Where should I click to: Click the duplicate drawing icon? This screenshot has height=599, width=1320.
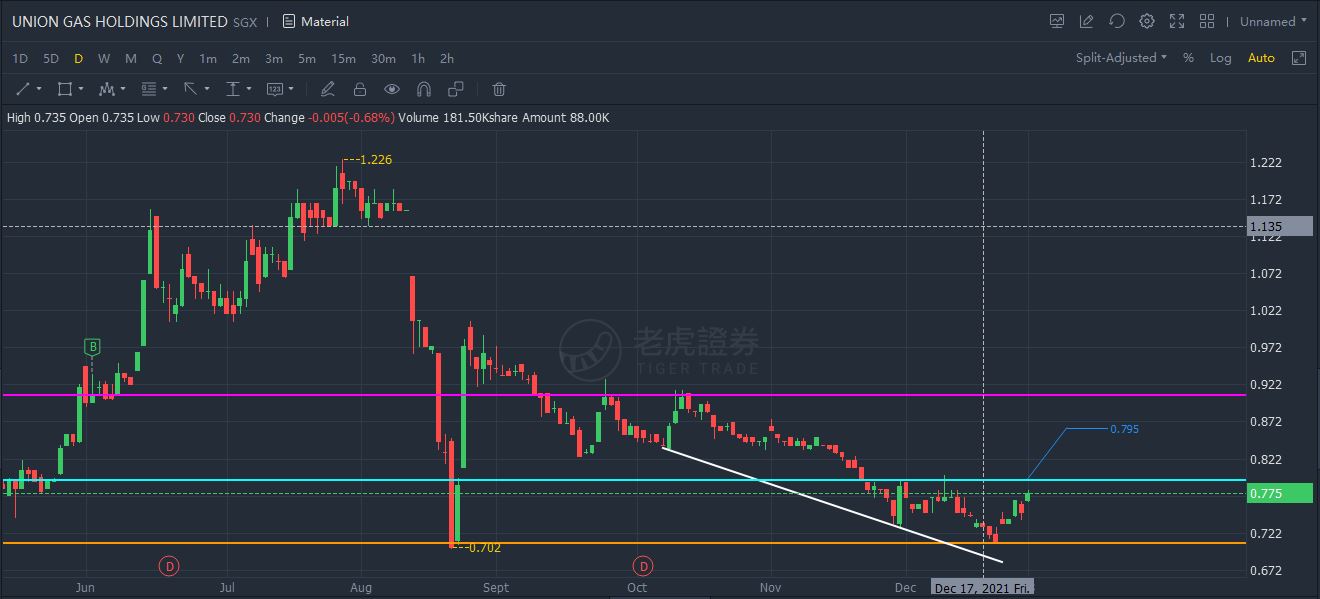tap(456, 89)
